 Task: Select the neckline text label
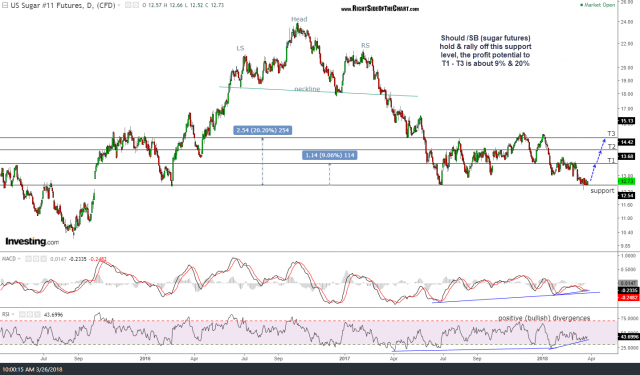pos(307,89)
